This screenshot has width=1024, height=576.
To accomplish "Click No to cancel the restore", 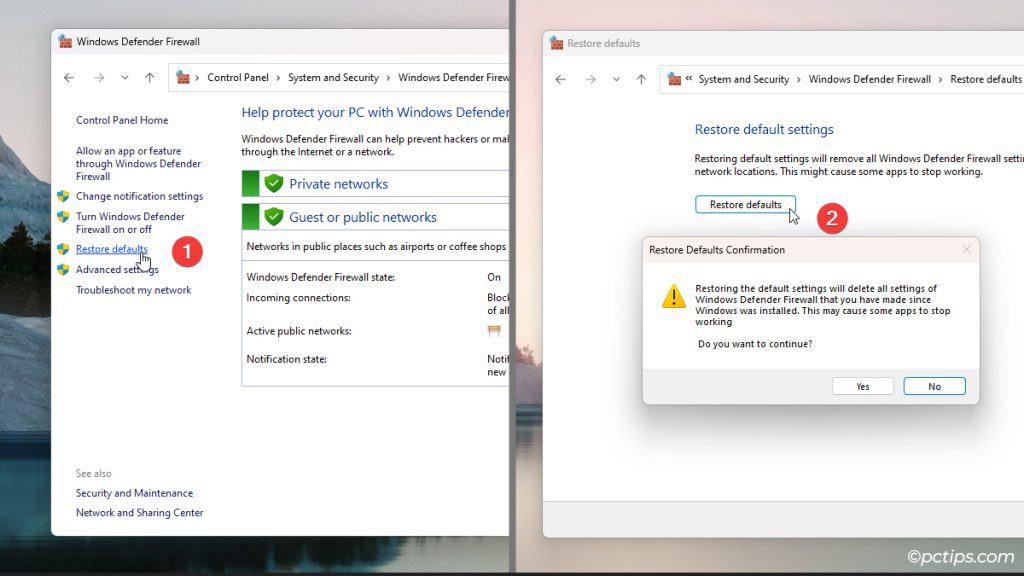I will click(x=933, y=386).
